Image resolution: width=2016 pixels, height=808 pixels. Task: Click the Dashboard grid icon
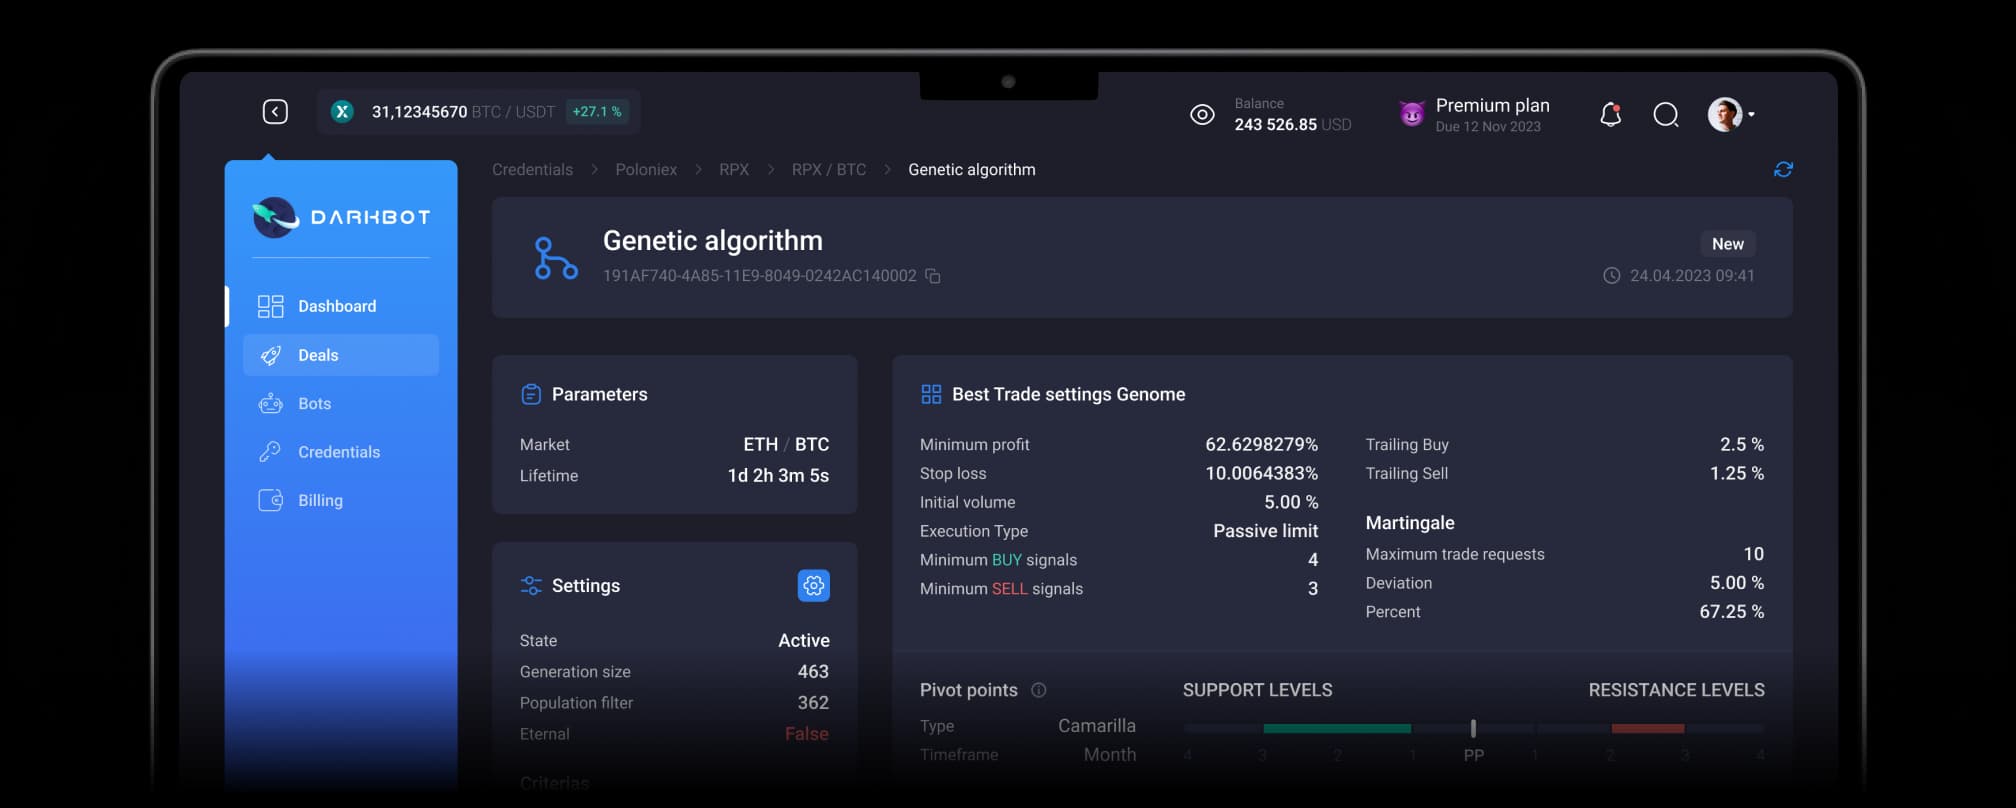pos(270,306)
